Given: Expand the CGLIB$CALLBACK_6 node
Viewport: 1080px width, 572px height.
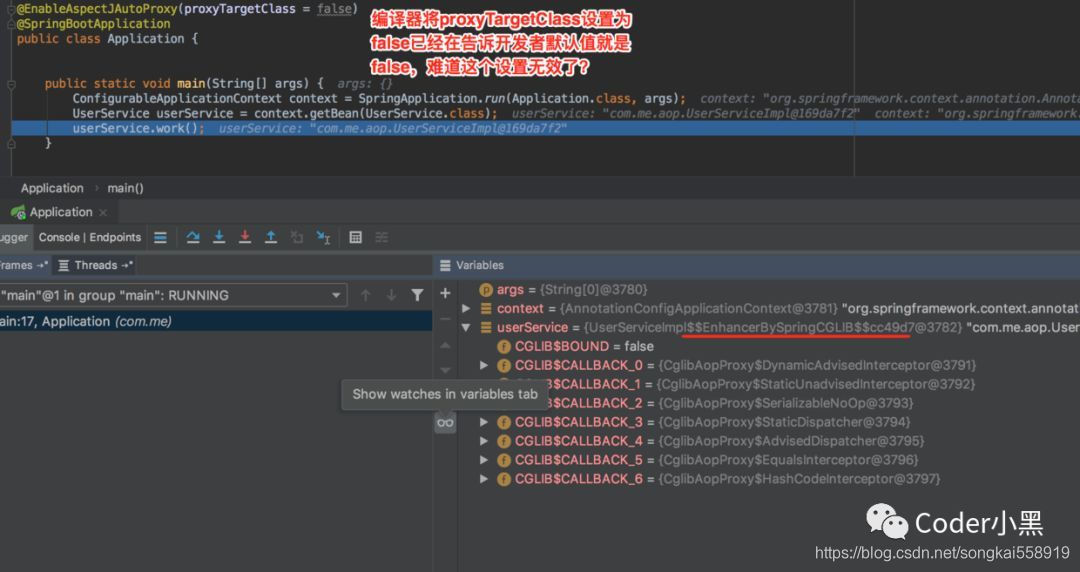Looking at the screenshot, I should (484, 478).
